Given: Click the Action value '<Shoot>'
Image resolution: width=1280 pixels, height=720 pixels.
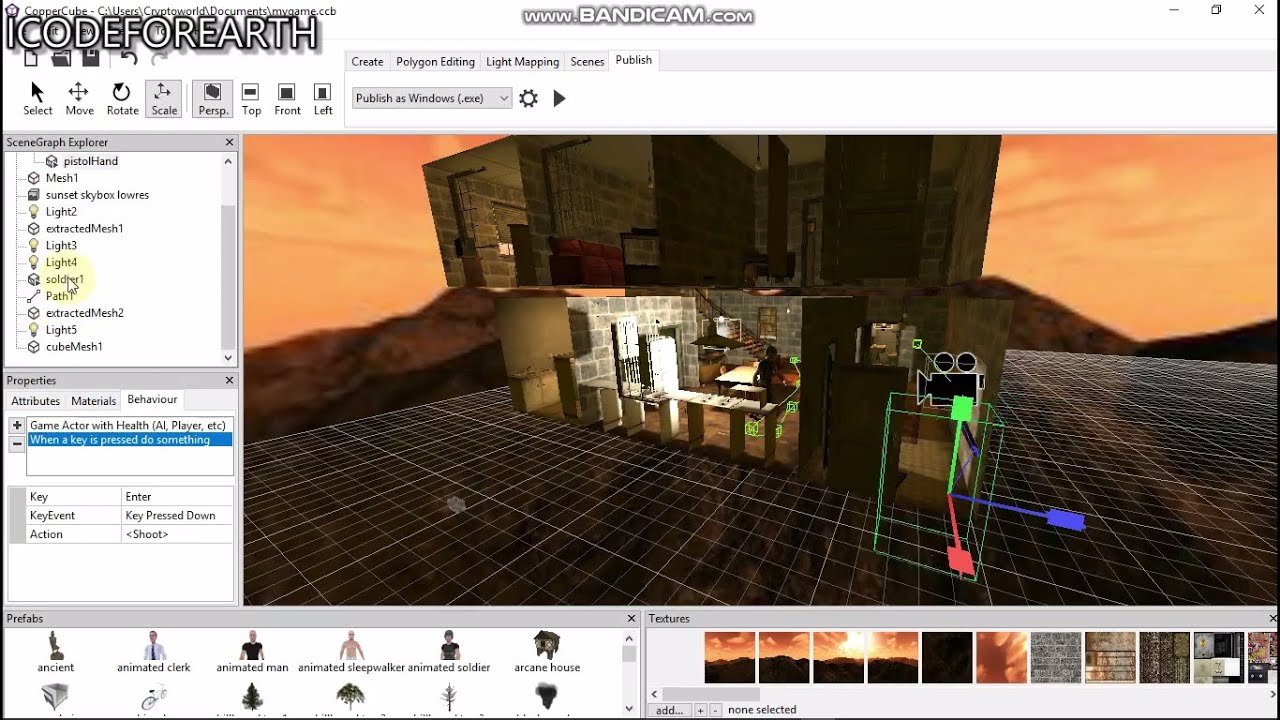Looking at the screenshot, I should pos(177,535).
